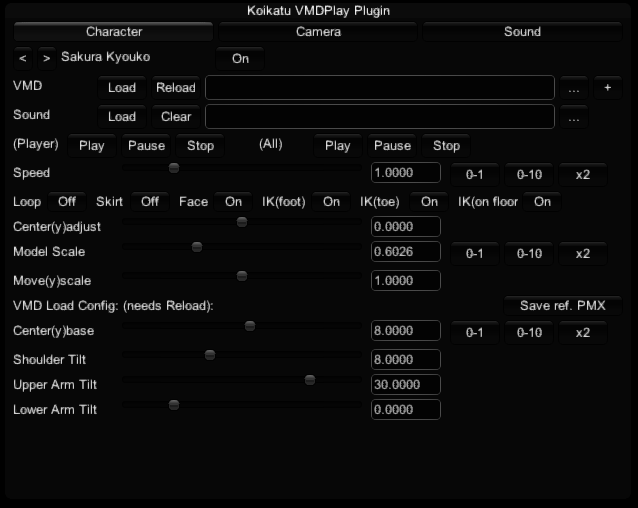Screen dimensions: 638x508
Task: Click the + button in VMD row
Action: [607, 87]
